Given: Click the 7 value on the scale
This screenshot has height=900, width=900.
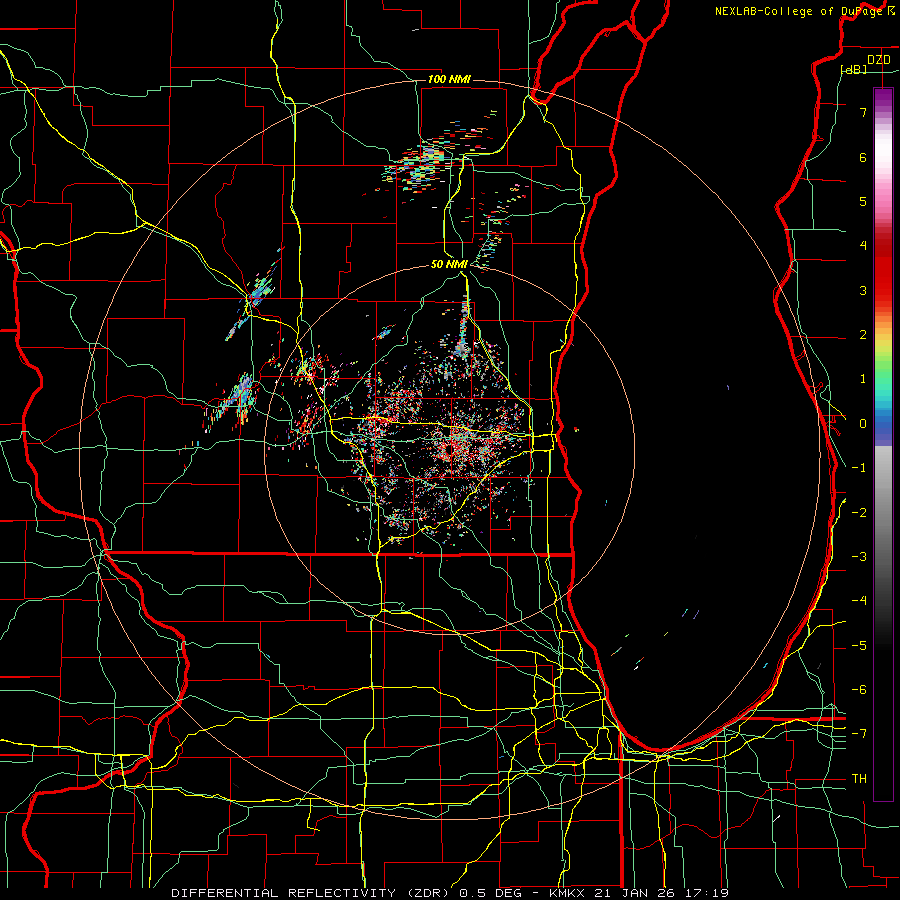Looking at the screenshot, I should [x=863, y=112].
